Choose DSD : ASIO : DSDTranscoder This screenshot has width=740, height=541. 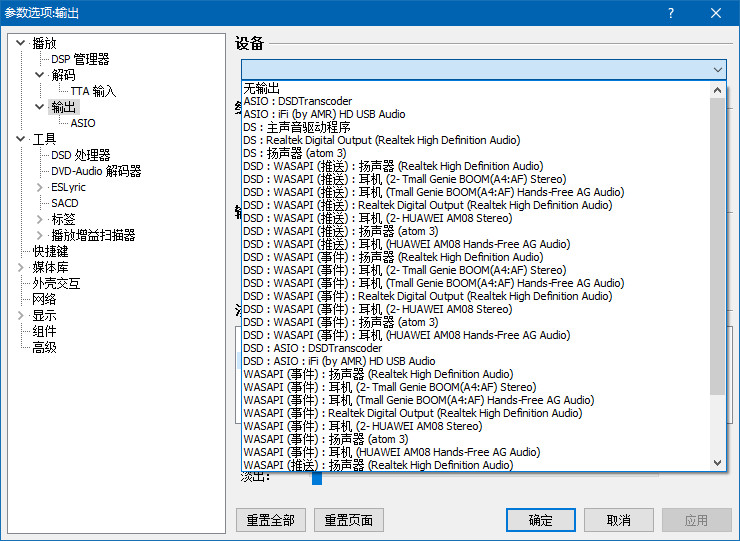point(476,348)
